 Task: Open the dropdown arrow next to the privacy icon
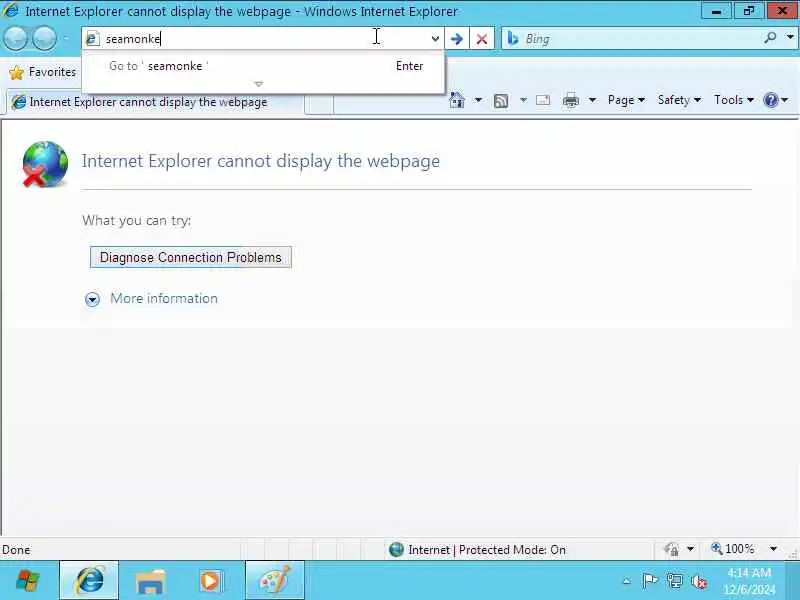click(690, 549)
